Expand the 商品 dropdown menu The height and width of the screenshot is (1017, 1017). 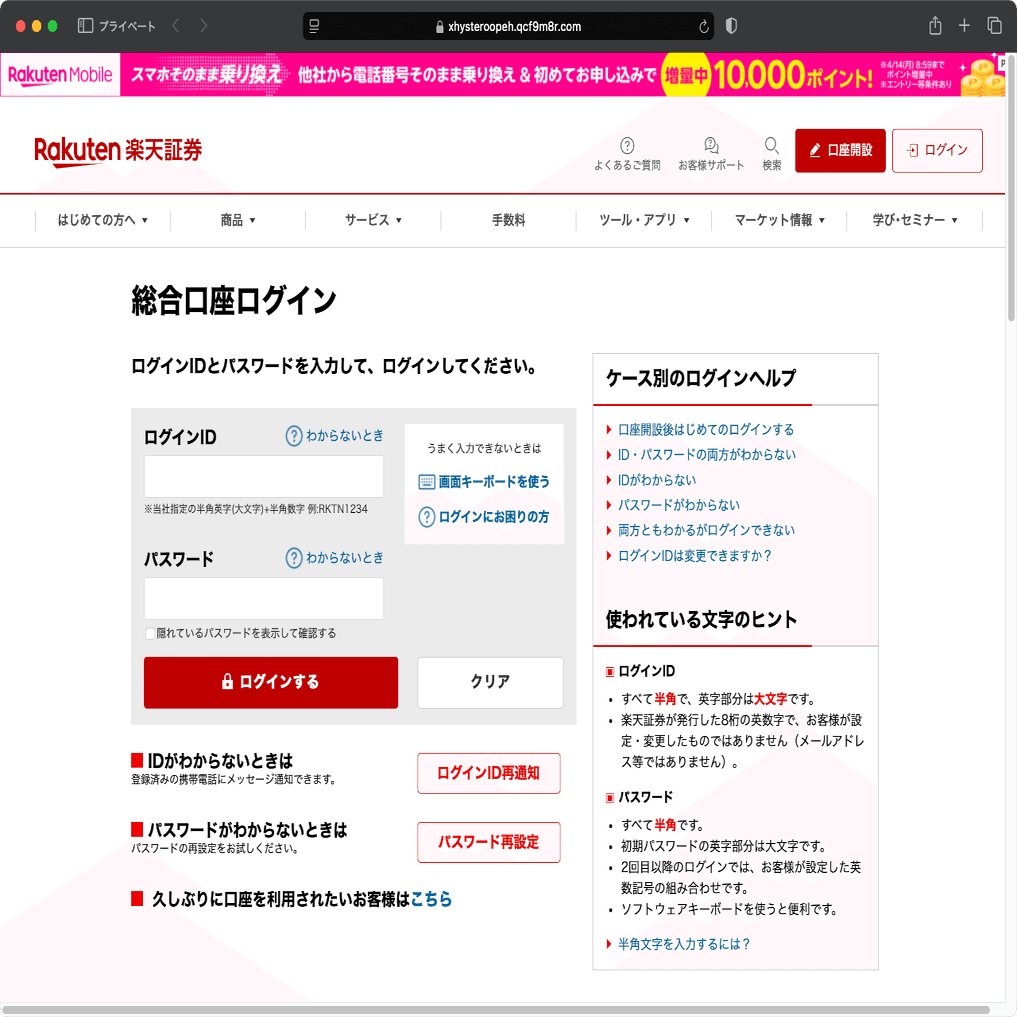pyautogui.click(x=236, y=220)
